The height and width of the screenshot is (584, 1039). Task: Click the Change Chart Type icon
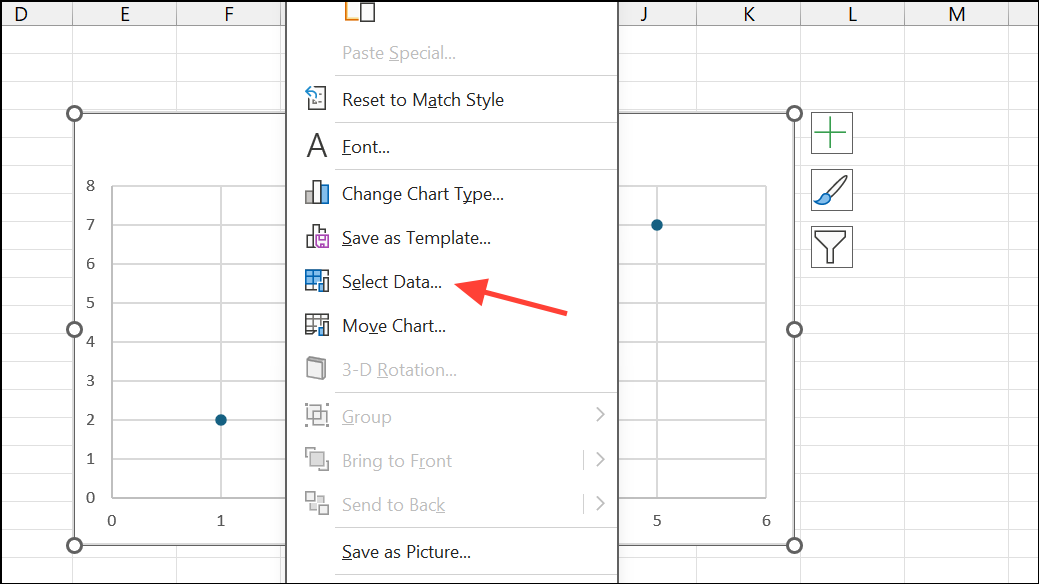pyautogui.click(x=317, y=193)
